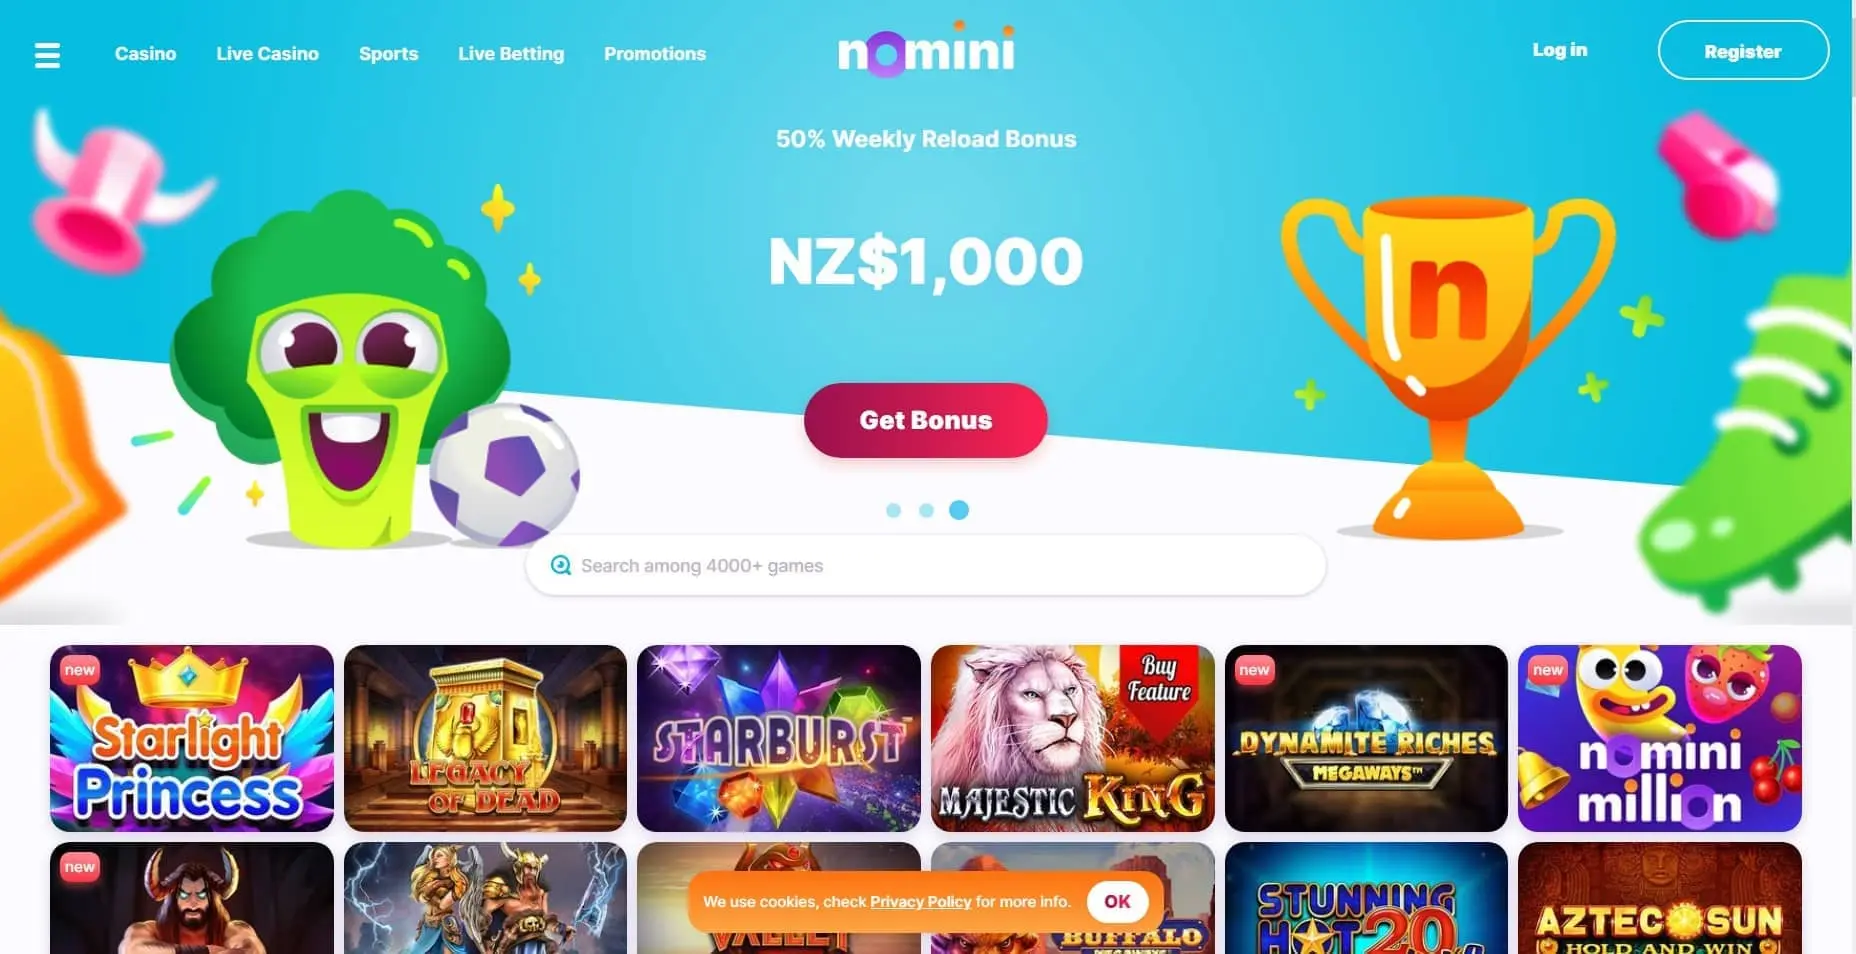Select the second carousel slide dot
The width and height of the screenshot is (1856, 954).
tap(926, 510)
